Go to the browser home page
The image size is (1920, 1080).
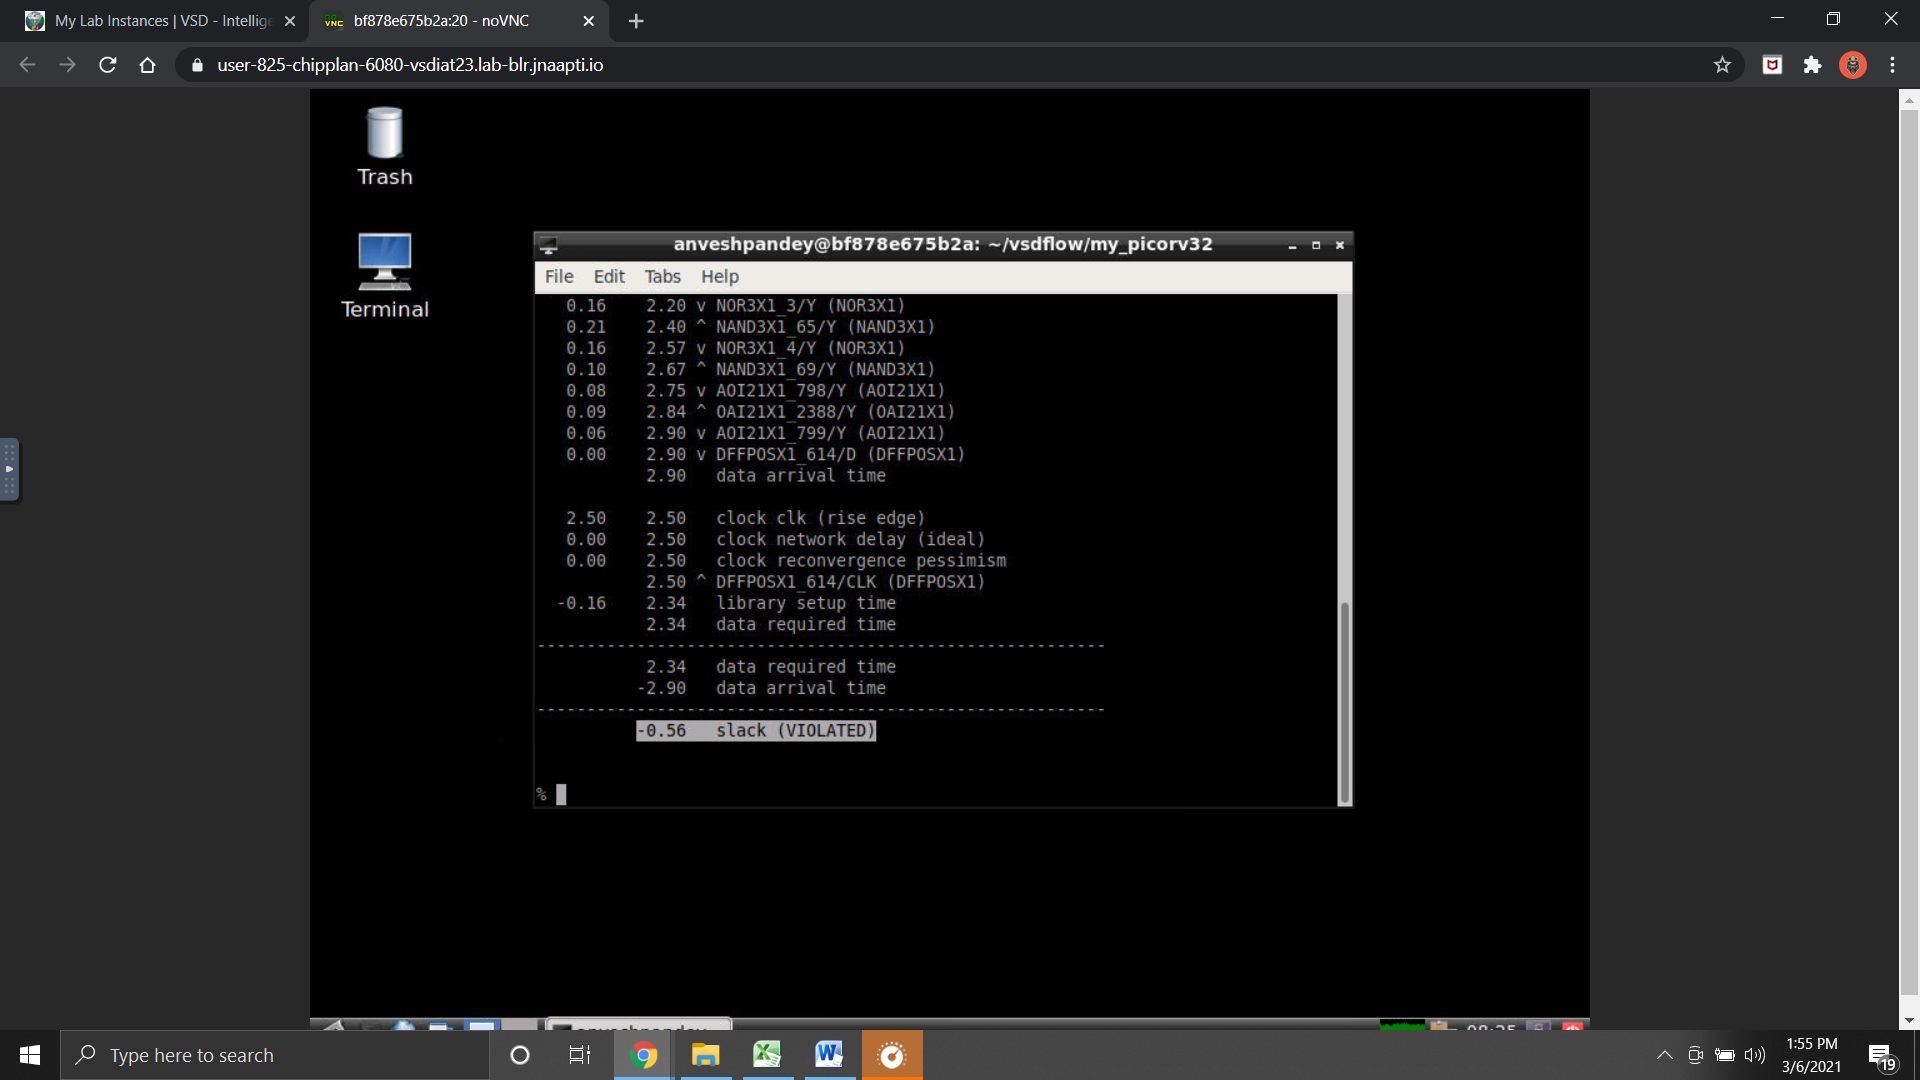click(x=148, y=65)
